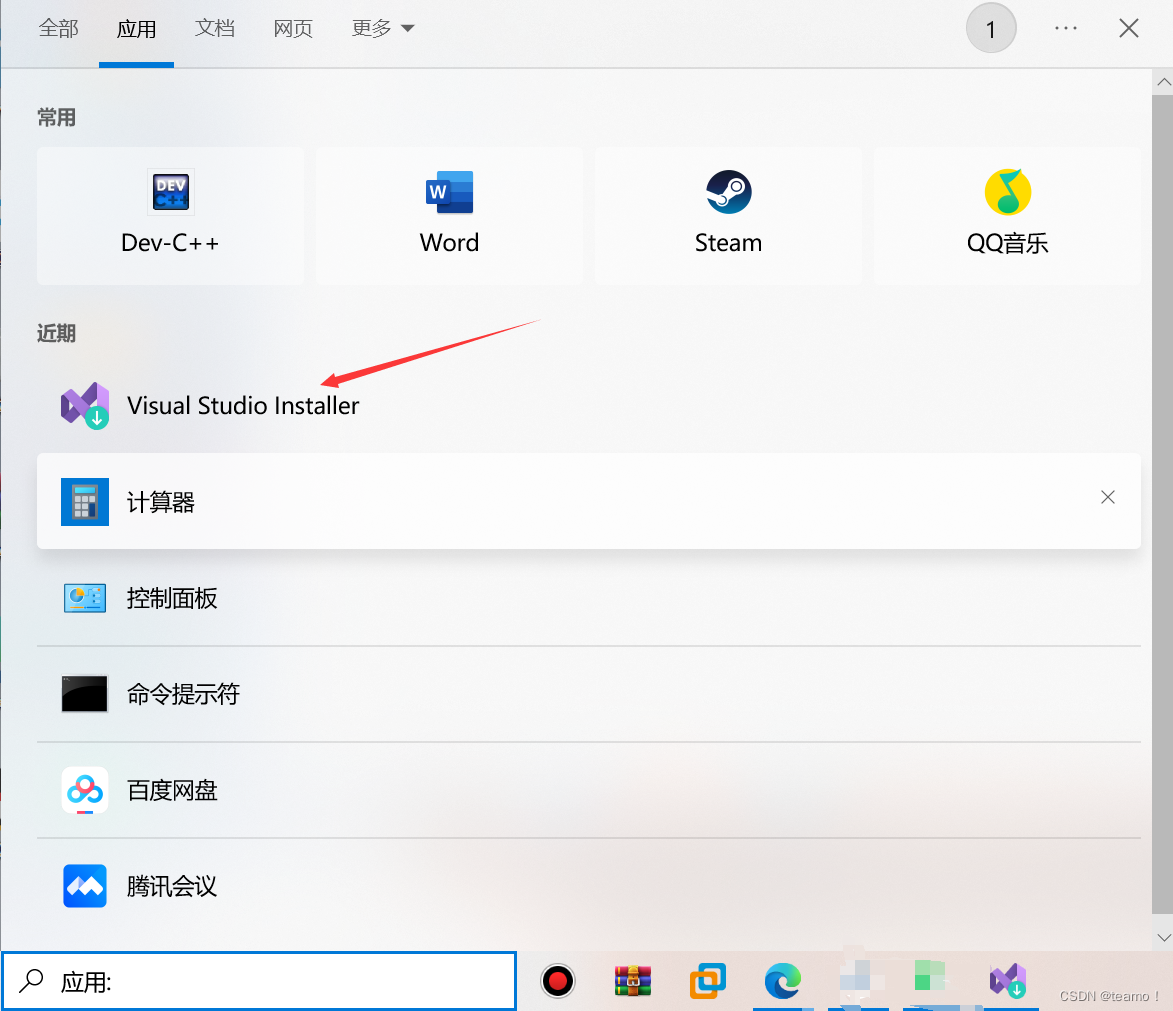Click the 百度网盘 label text
1173x1011 pixels.
click(172, 790)
